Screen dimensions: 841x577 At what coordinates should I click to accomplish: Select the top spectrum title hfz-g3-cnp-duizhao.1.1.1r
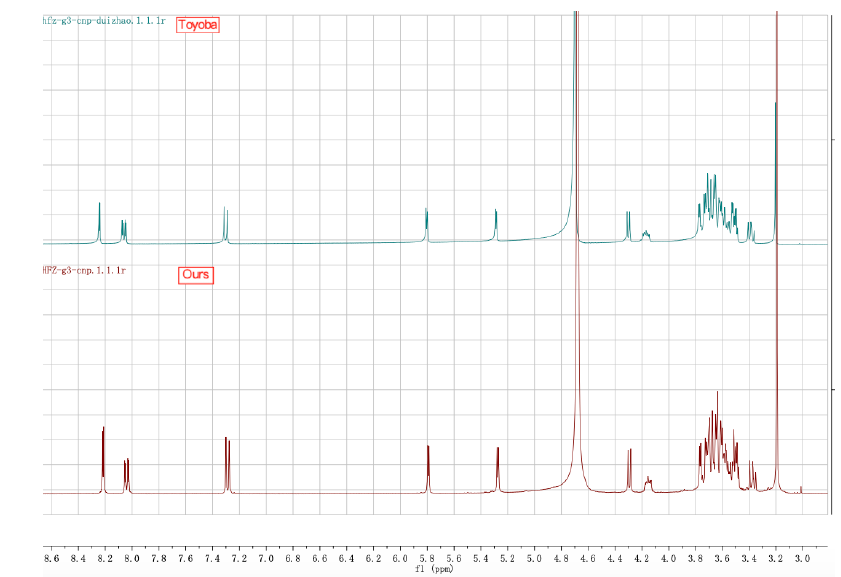pyautogui.click(x=103, y=20)
